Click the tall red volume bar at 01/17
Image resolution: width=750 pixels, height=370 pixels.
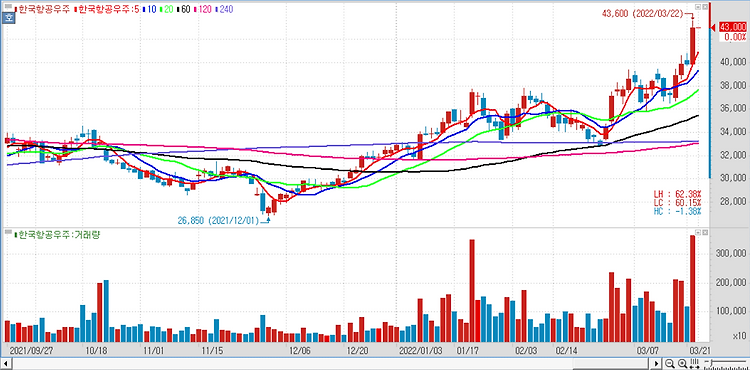click(x=472, y=291)
